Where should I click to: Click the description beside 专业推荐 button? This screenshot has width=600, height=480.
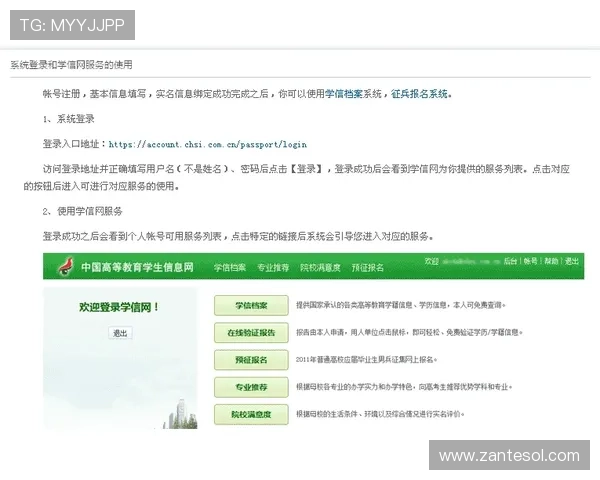click(404, 387)
